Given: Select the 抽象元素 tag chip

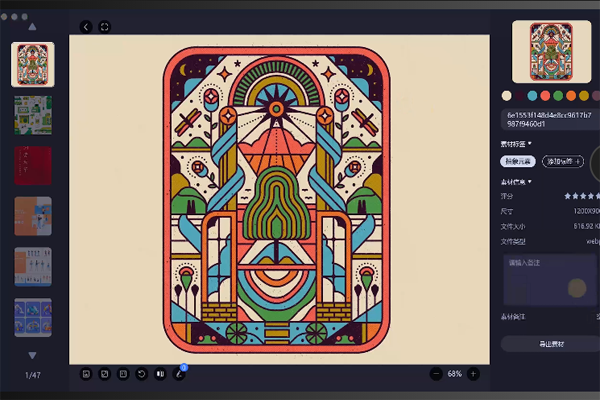Looking at the screenshot, I should (x=518, y=161).
